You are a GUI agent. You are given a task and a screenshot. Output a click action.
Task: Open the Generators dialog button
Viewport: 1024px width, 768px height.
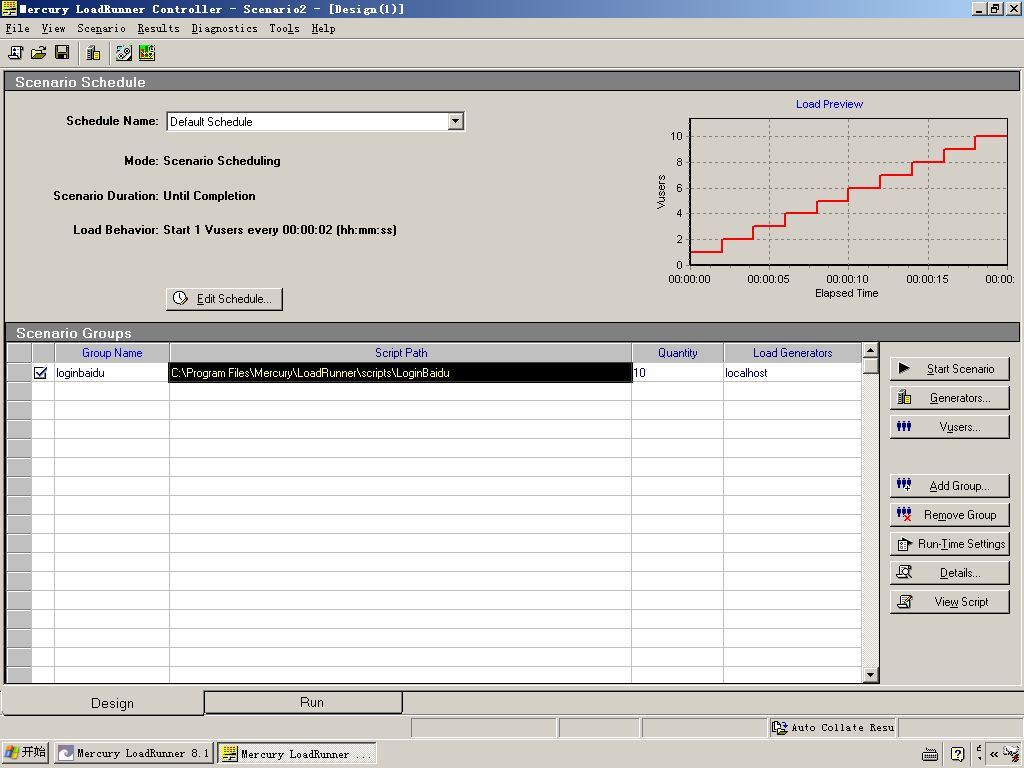tap(950, 398)
